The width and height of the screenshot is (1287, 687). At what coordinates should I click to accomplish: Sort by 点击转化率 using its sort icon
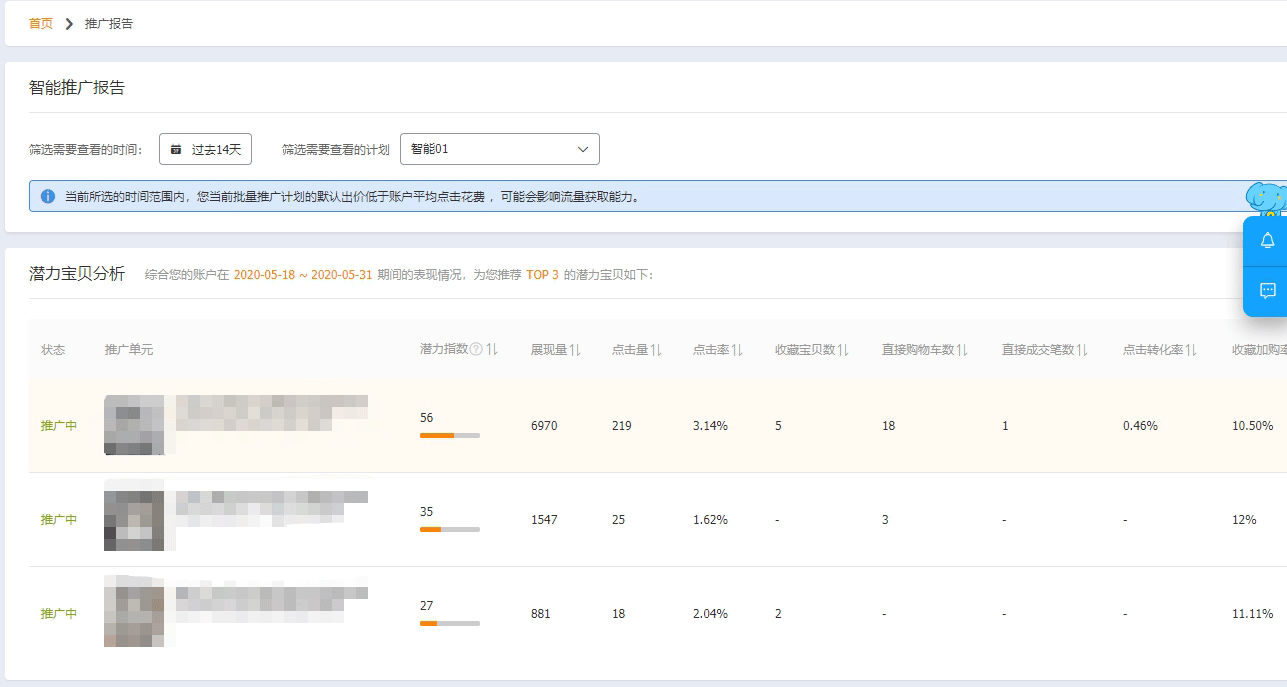point(1191,350)
